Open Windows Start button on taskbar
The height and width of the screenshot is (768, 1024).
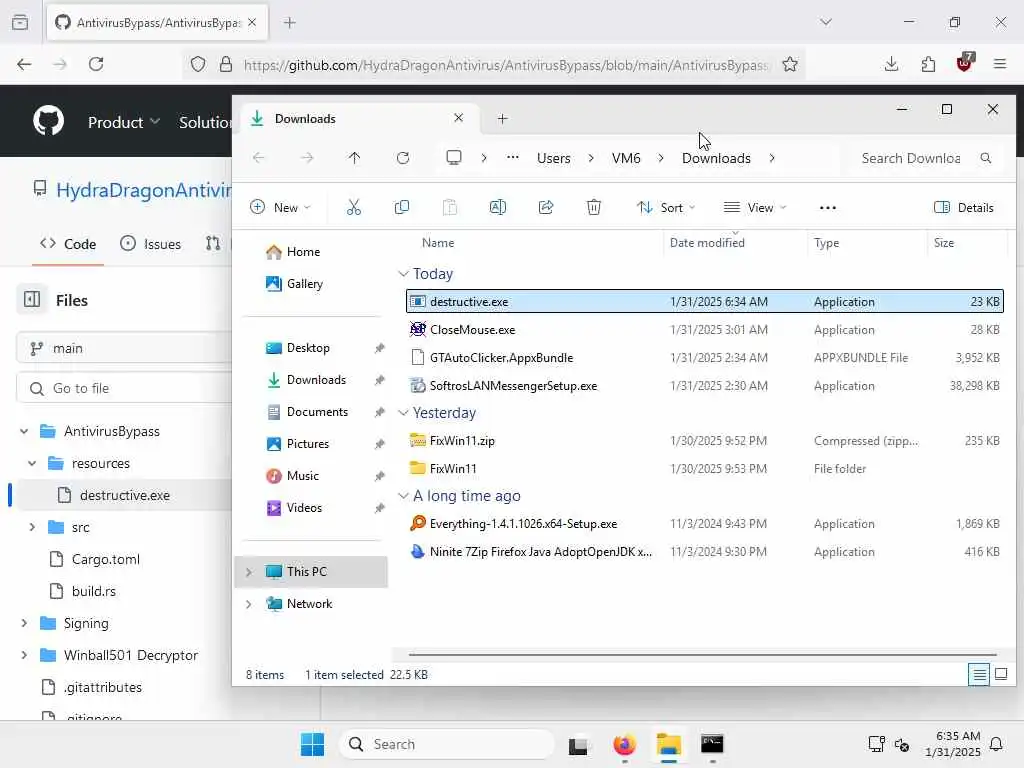[x=312, y=744]
